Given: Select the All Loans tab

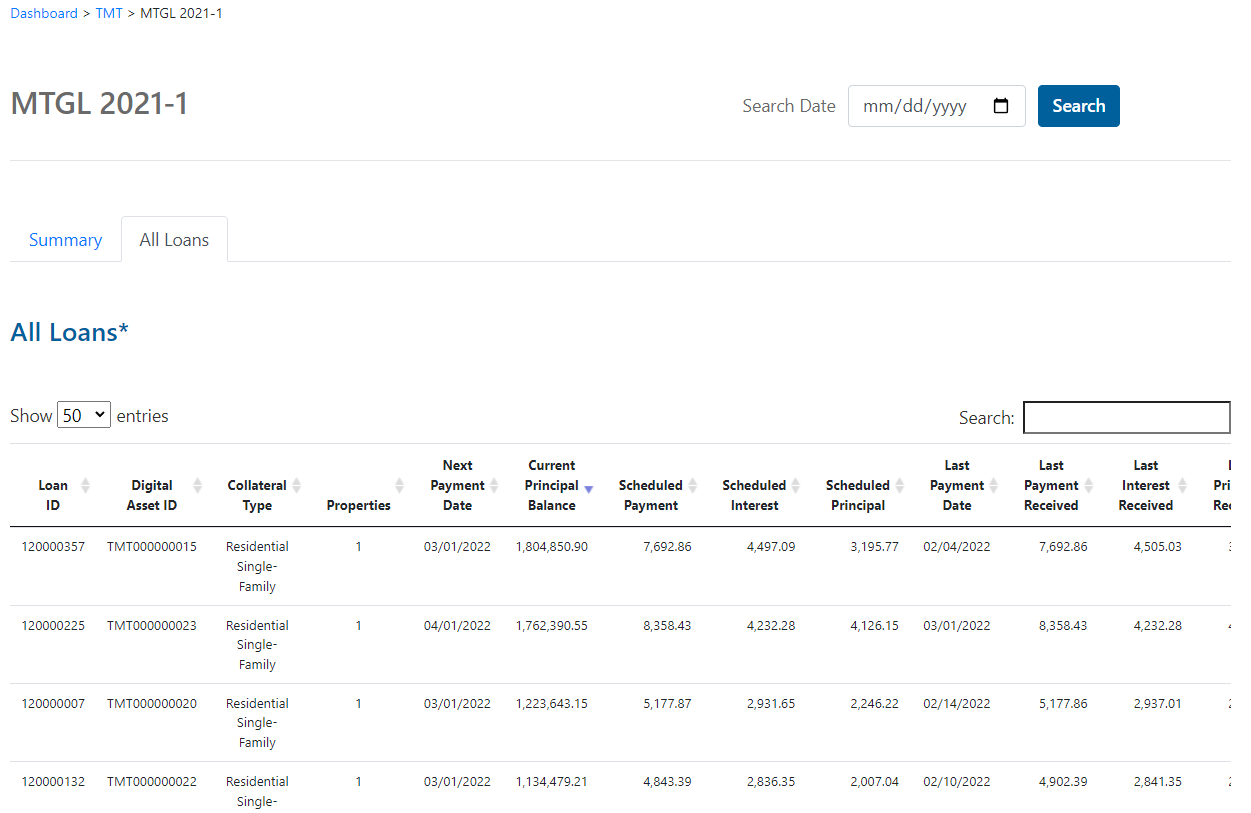Looking at the screenshot, I should pyautogui.click(x=174, y=240).
